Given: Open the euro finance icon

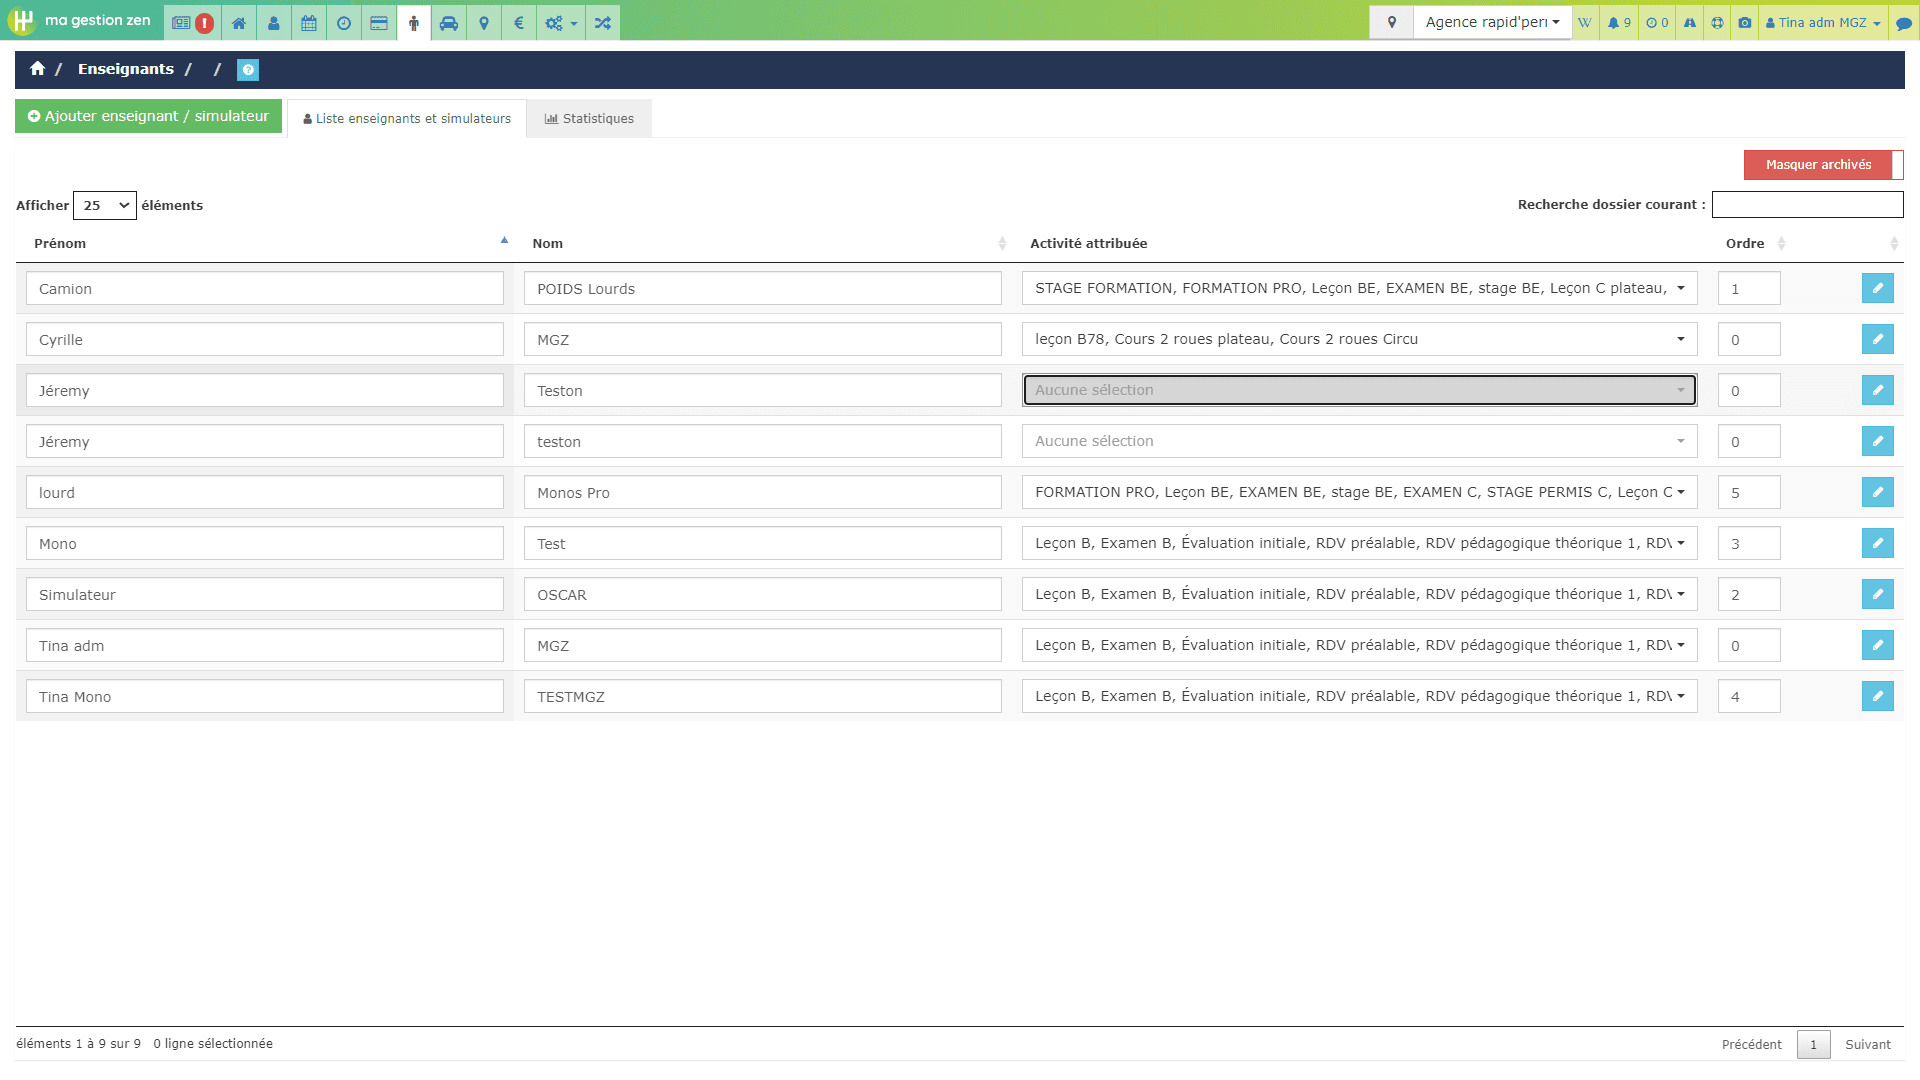Looking at the screenshot, I should 519,23.
